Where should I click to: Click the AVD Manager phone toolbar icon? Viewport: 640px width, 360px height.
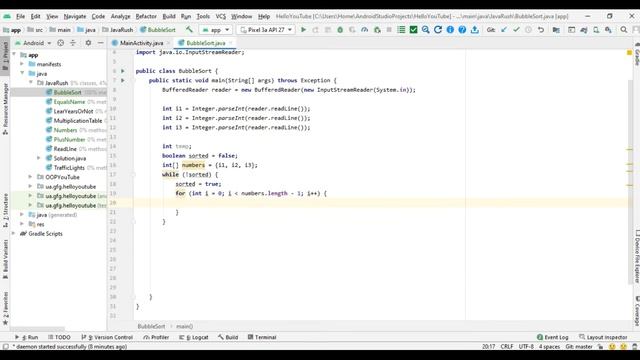pyautogui.click(x=596, y=30)
